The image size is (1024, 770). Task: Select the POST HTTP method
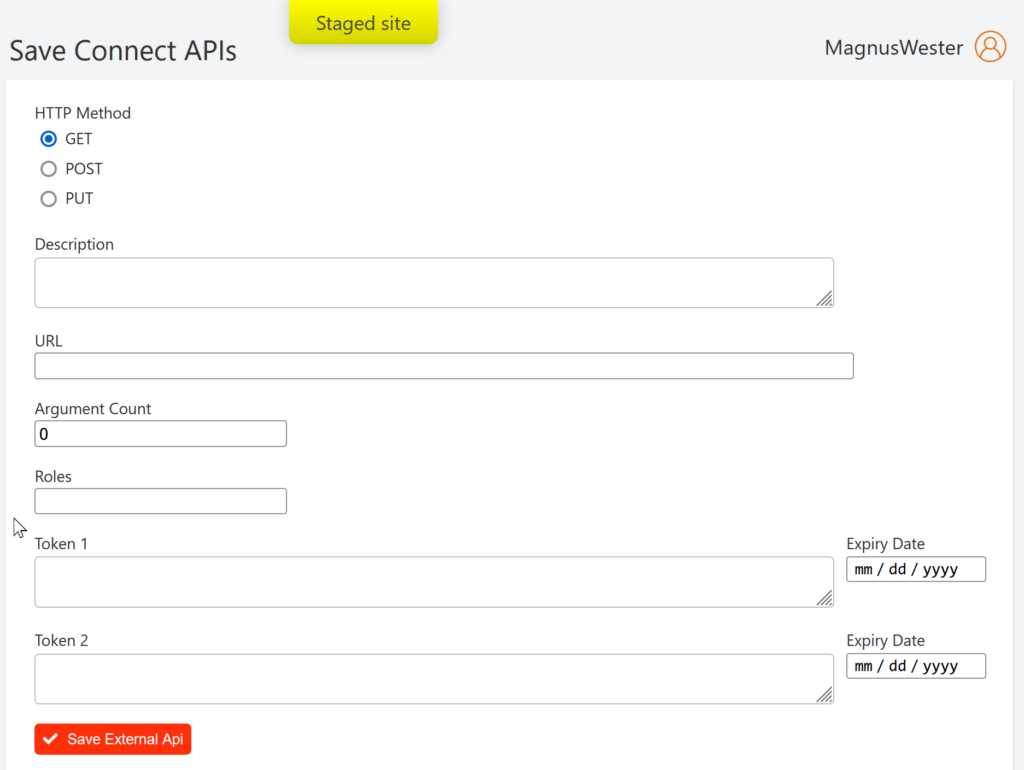(48, 169)
